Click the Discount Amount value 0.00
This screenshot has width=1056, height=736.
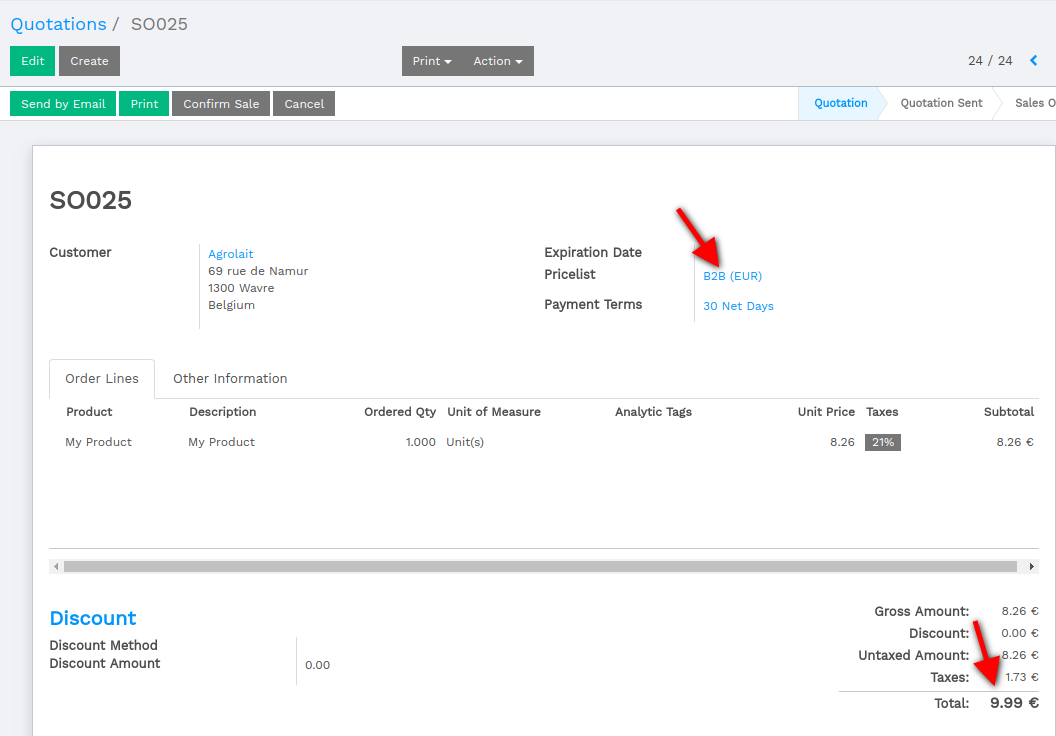coord(317,665)
